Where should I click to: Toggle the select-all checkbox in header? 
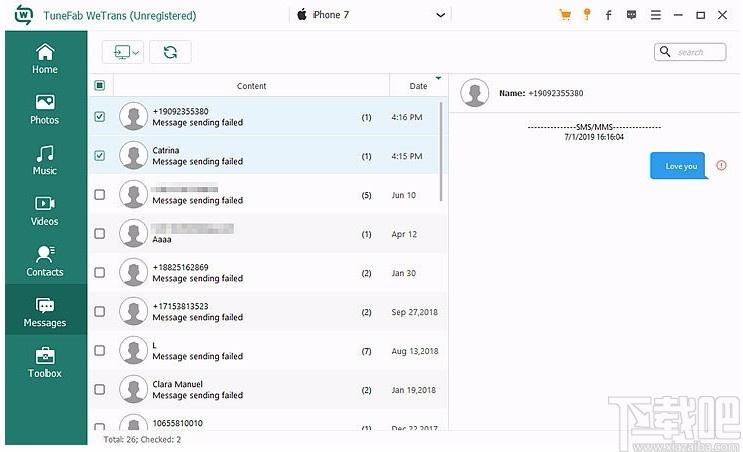[x=100, y=85]
